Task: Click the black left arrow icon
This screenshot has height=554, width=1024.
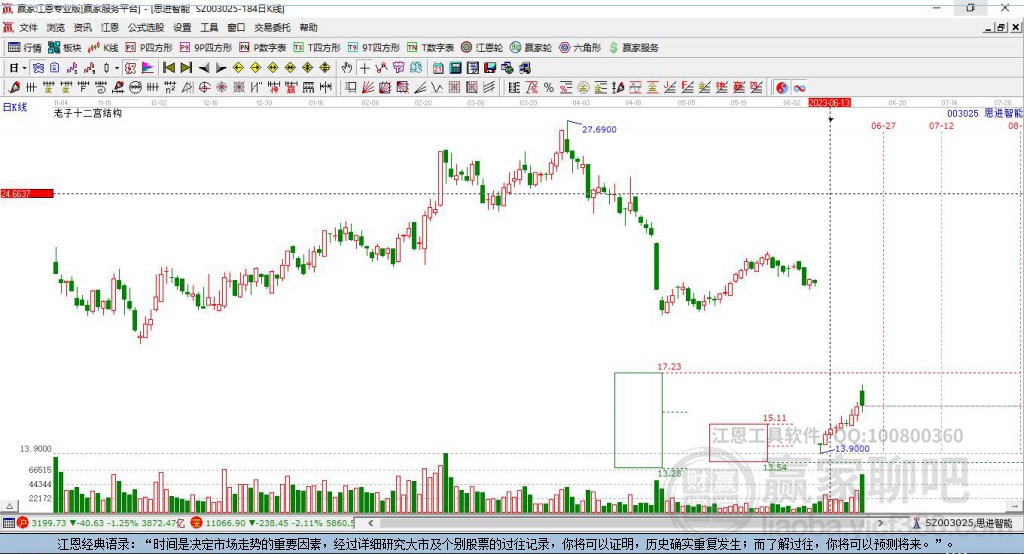Action: (x=204, y=68)
